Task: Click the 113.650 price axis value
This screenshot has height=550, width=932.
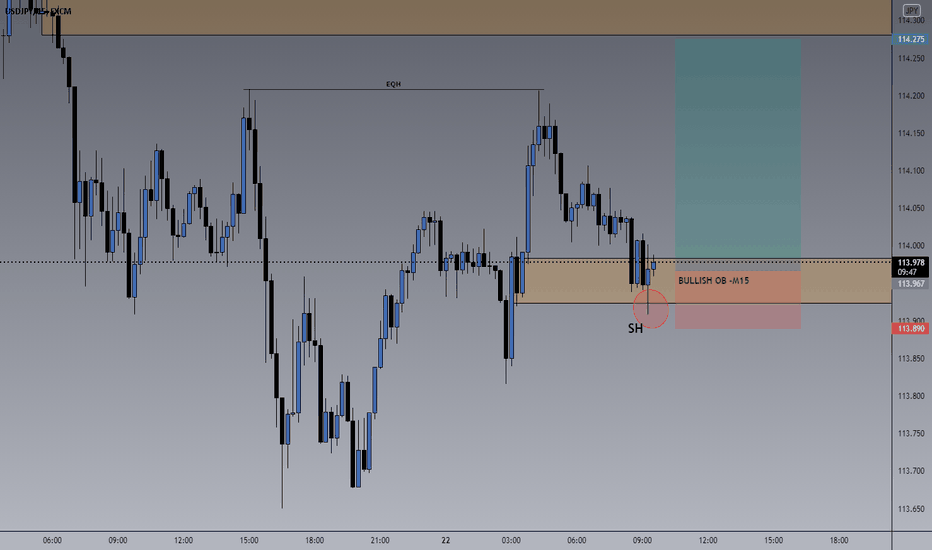Action: tap(911, 509)
